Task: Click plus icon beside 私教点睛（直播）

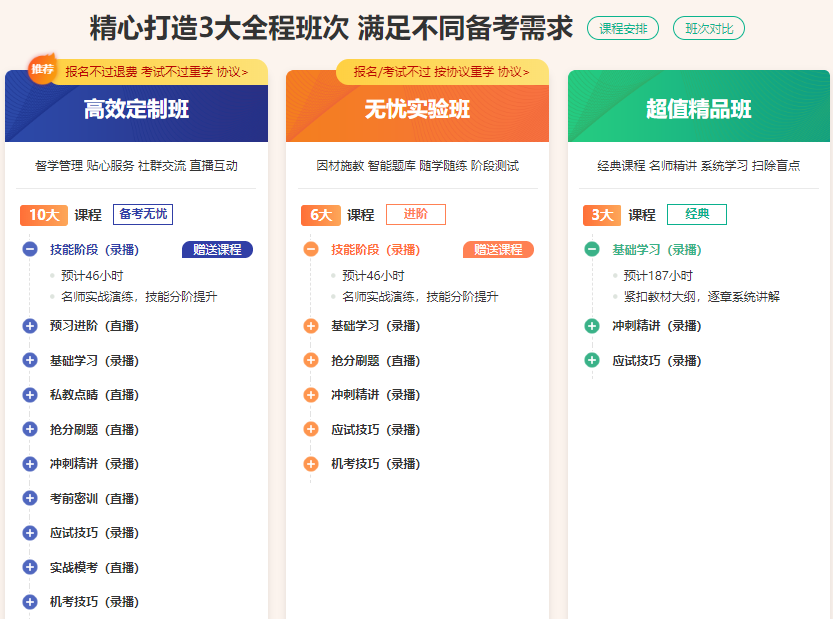Action: [30, 395]
